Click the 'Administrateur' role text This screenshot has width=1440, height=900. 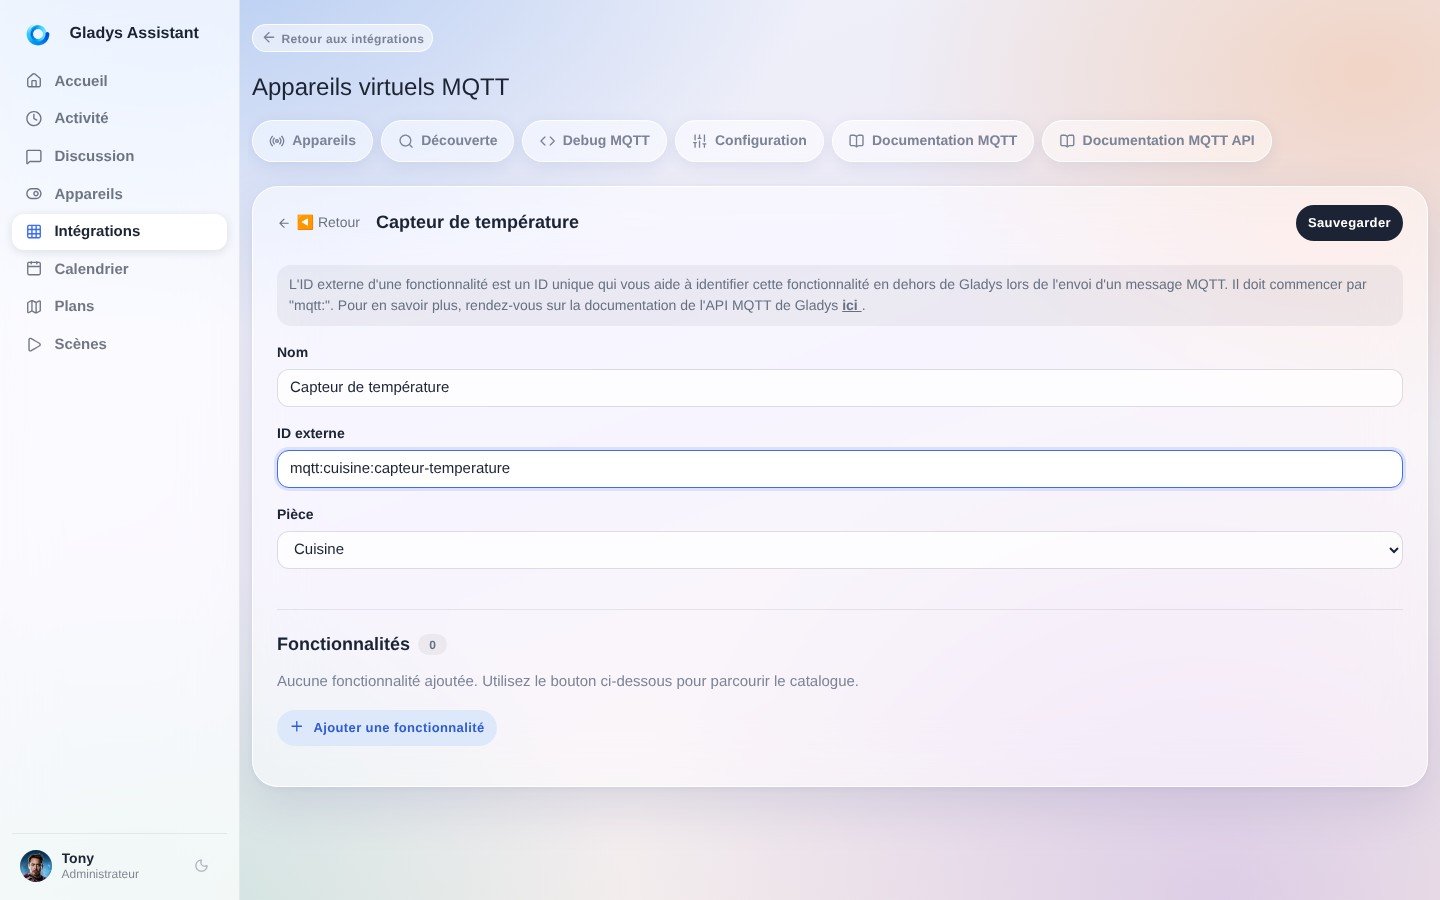100,874
